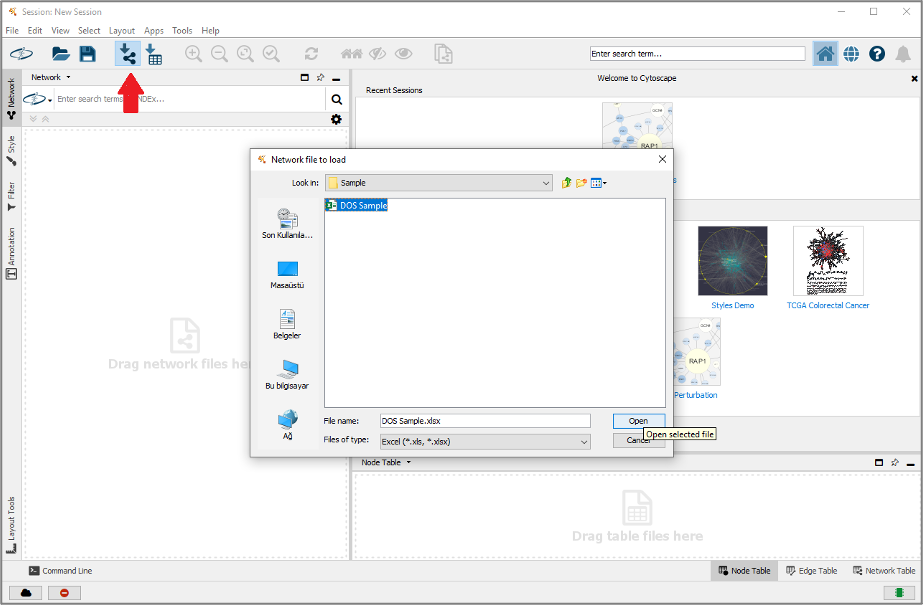The image size is (924, 606).
Task: Create new folder in file dialog
Action: (581, 183)
